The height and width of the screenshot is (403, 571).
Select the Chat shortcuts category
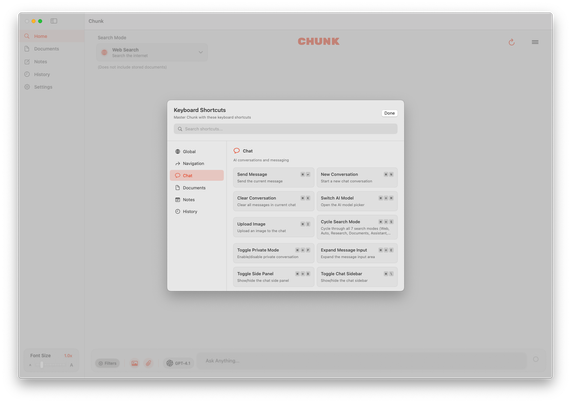point(197,175)
